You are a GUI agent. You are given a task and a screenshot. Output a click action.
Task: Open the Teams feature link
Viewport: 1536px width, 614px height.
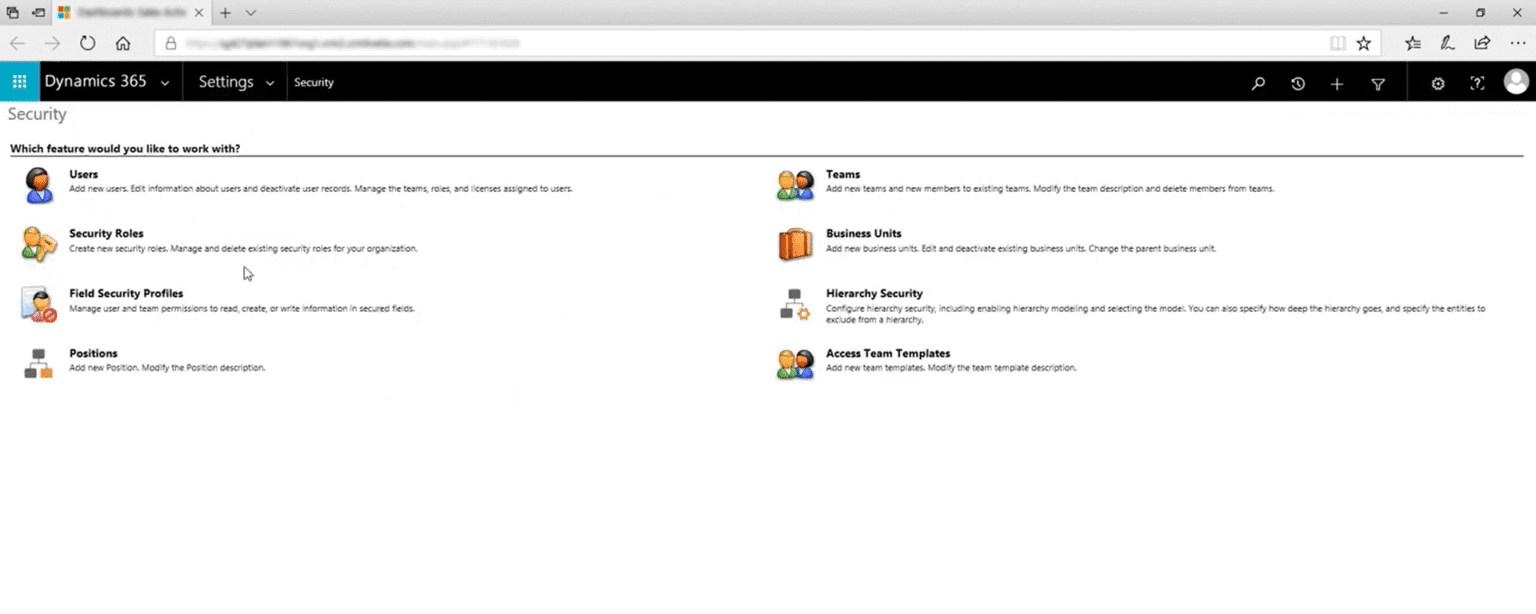click(843, 174)
